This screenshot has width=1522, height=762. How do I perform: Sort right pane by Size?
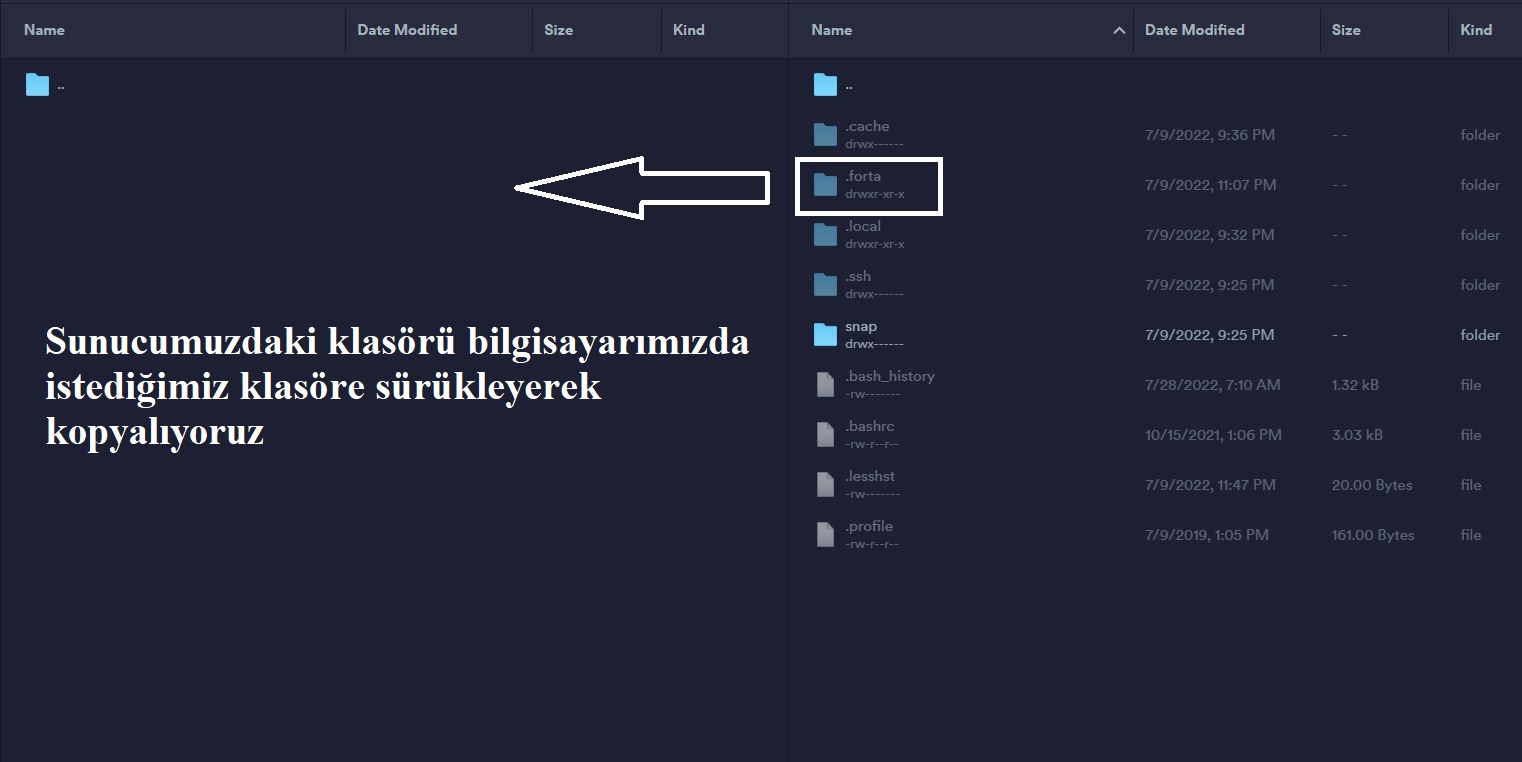[1346, 30]
